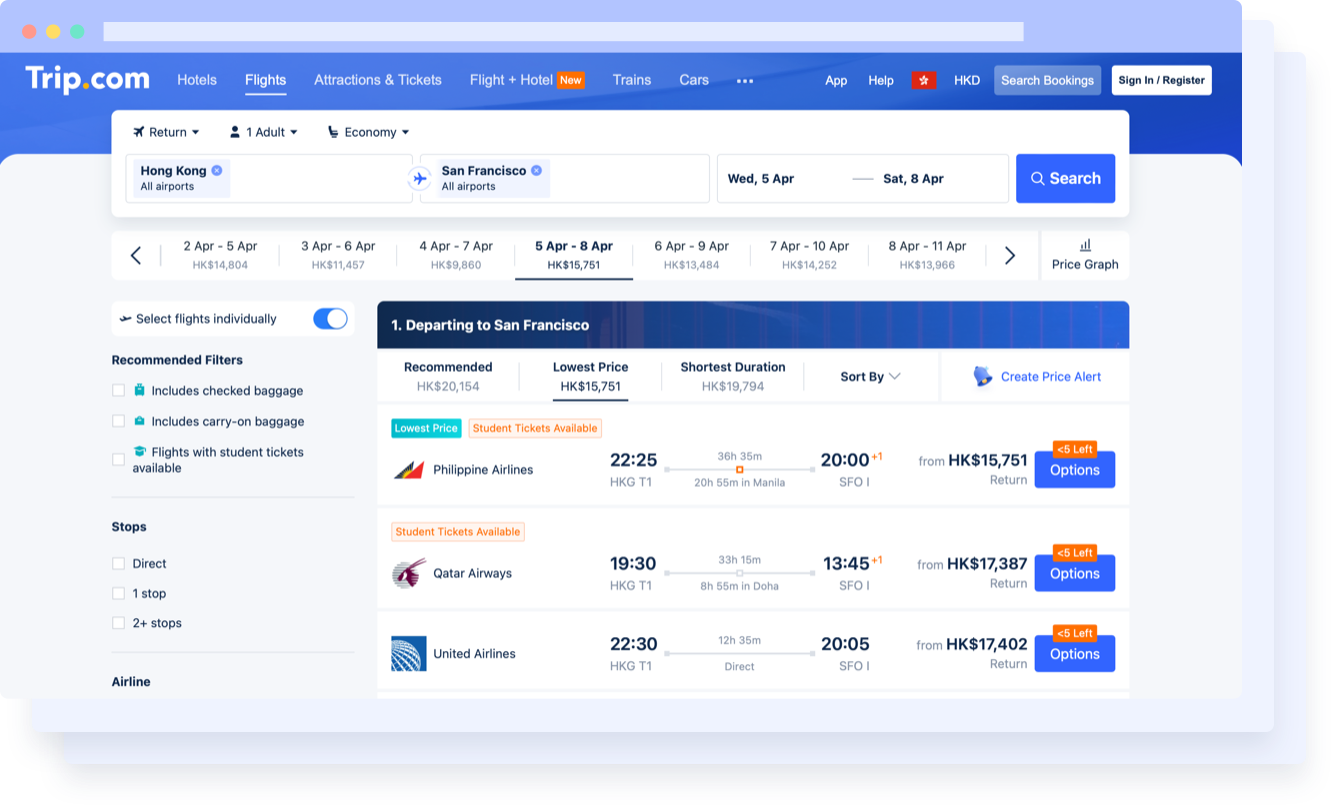
Task: Swap origin and destination airplane icon
Action: (x=419, y=178)
